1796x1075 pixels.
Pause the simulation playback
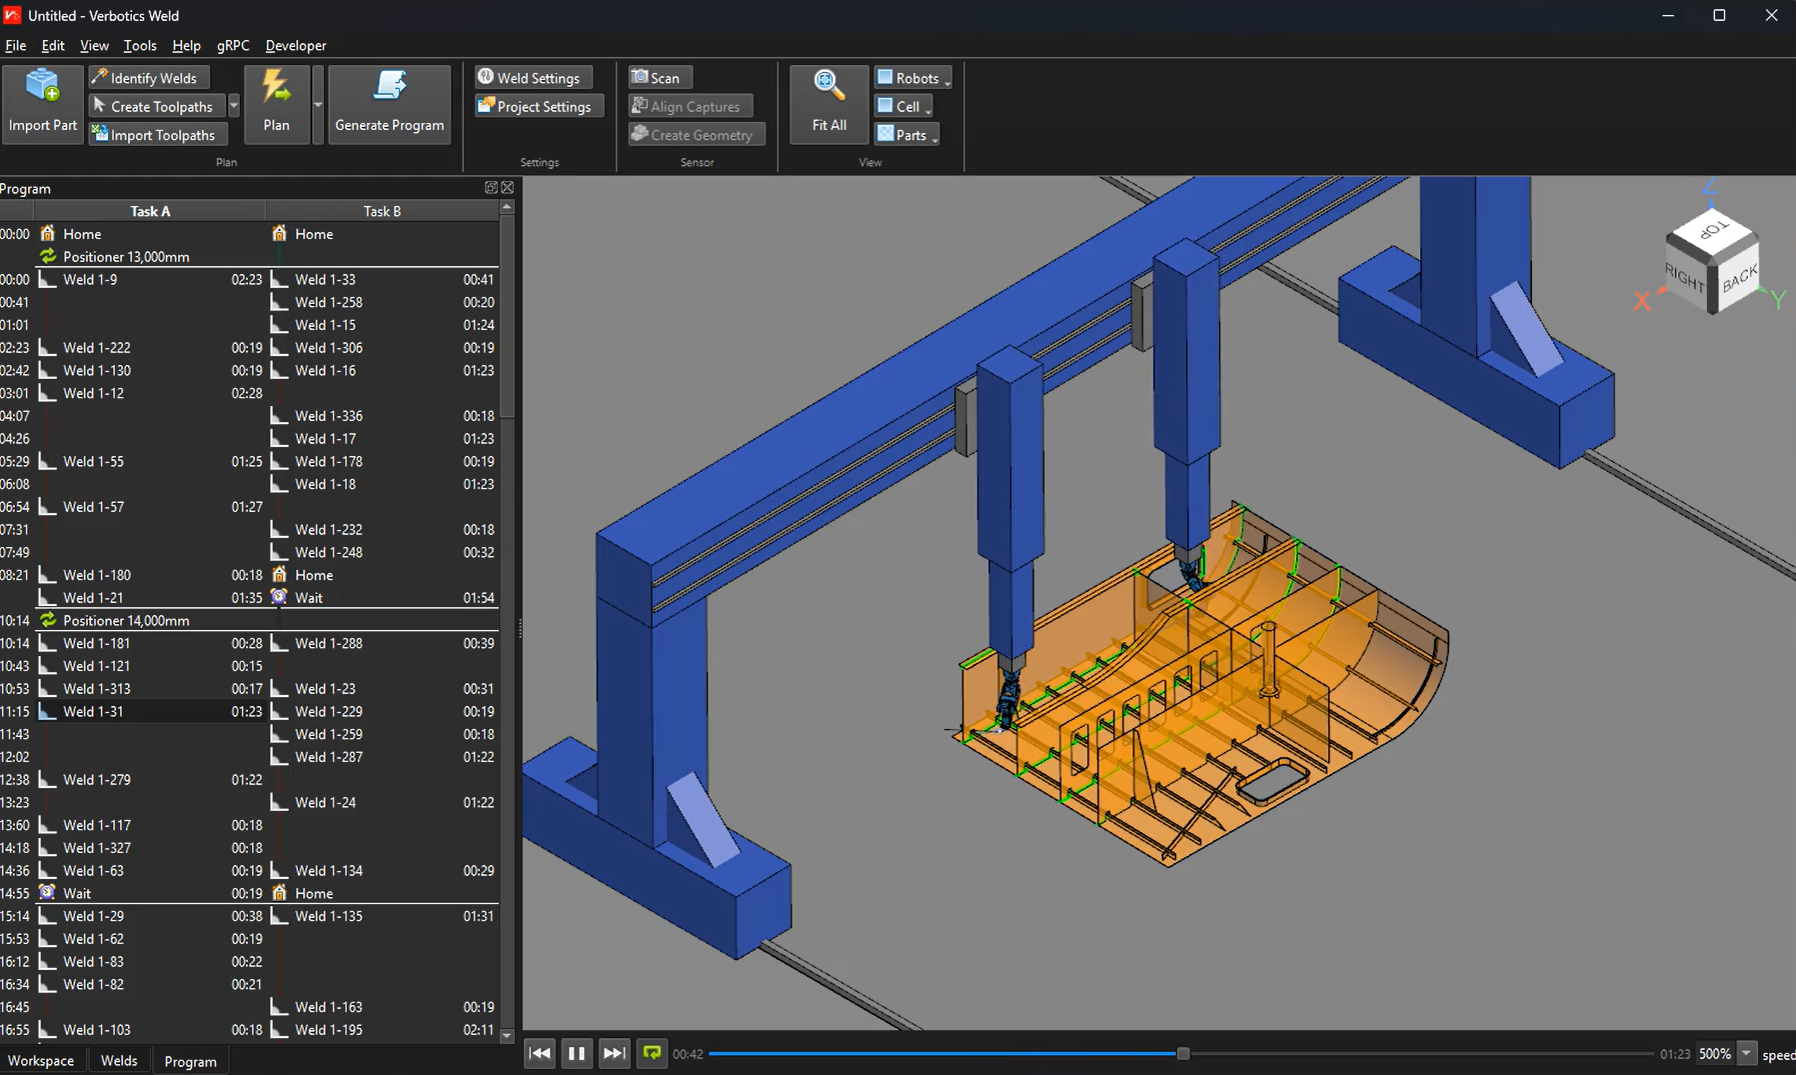pos(576,1053)
